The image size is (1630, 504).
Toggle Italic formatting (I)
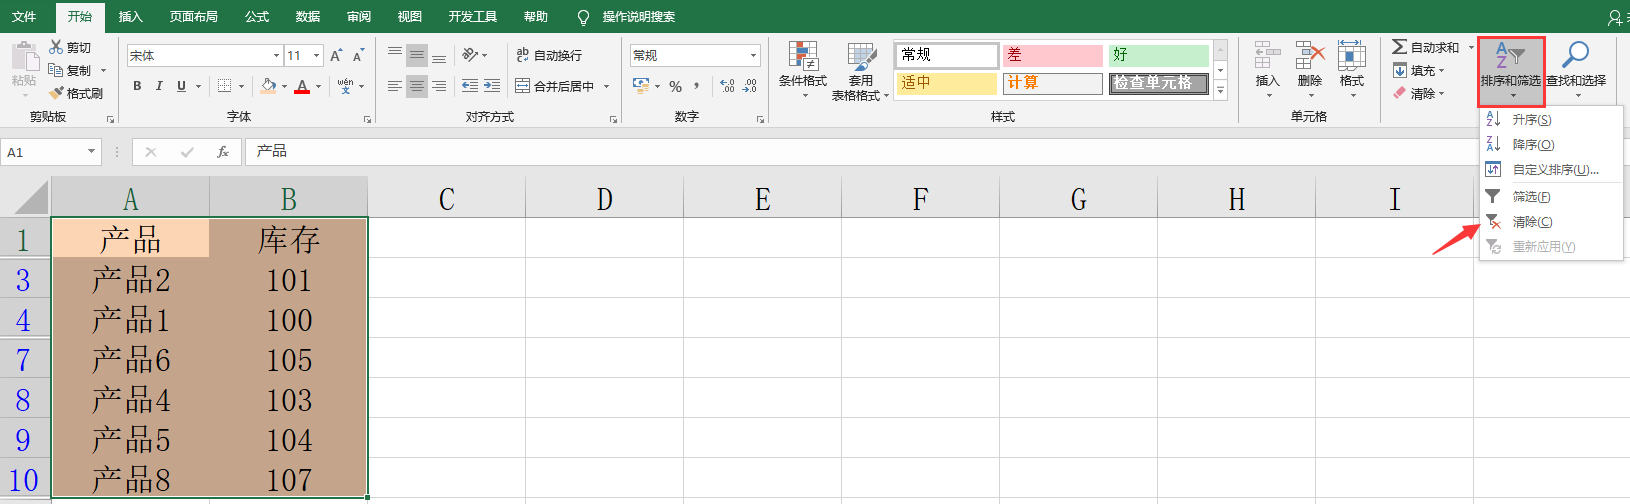click(x=159, y=86)
